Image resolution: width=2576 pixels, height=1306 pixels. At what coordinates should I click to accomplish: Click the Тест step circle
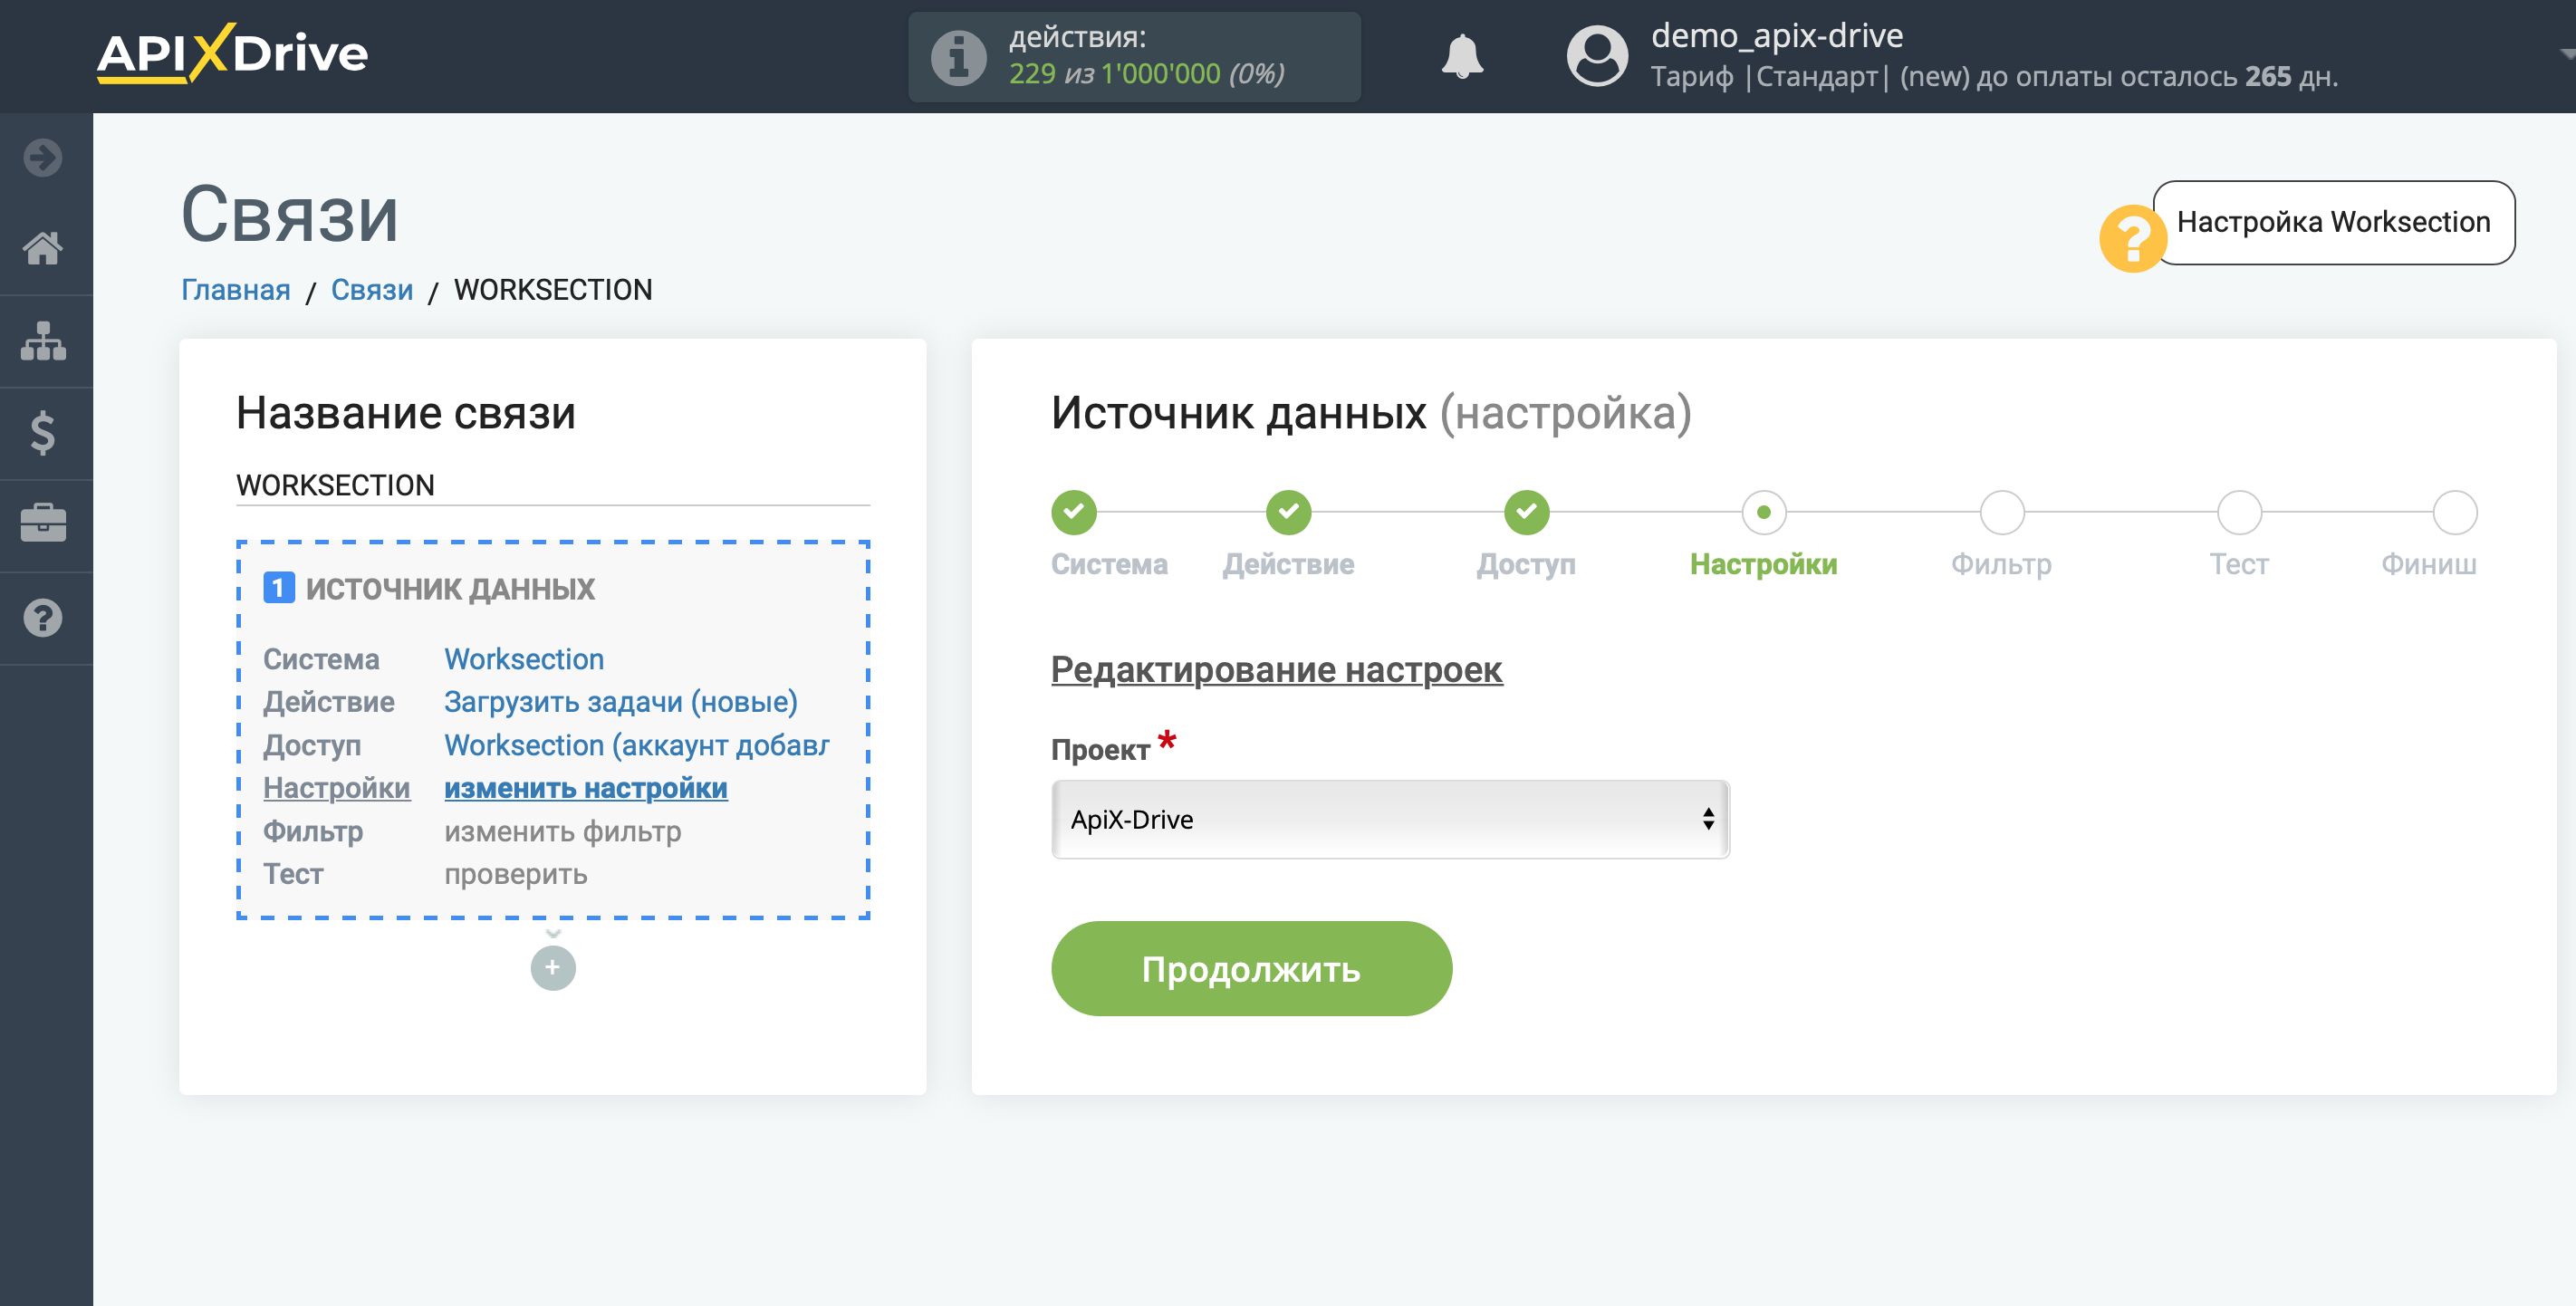pos(2239,512)
